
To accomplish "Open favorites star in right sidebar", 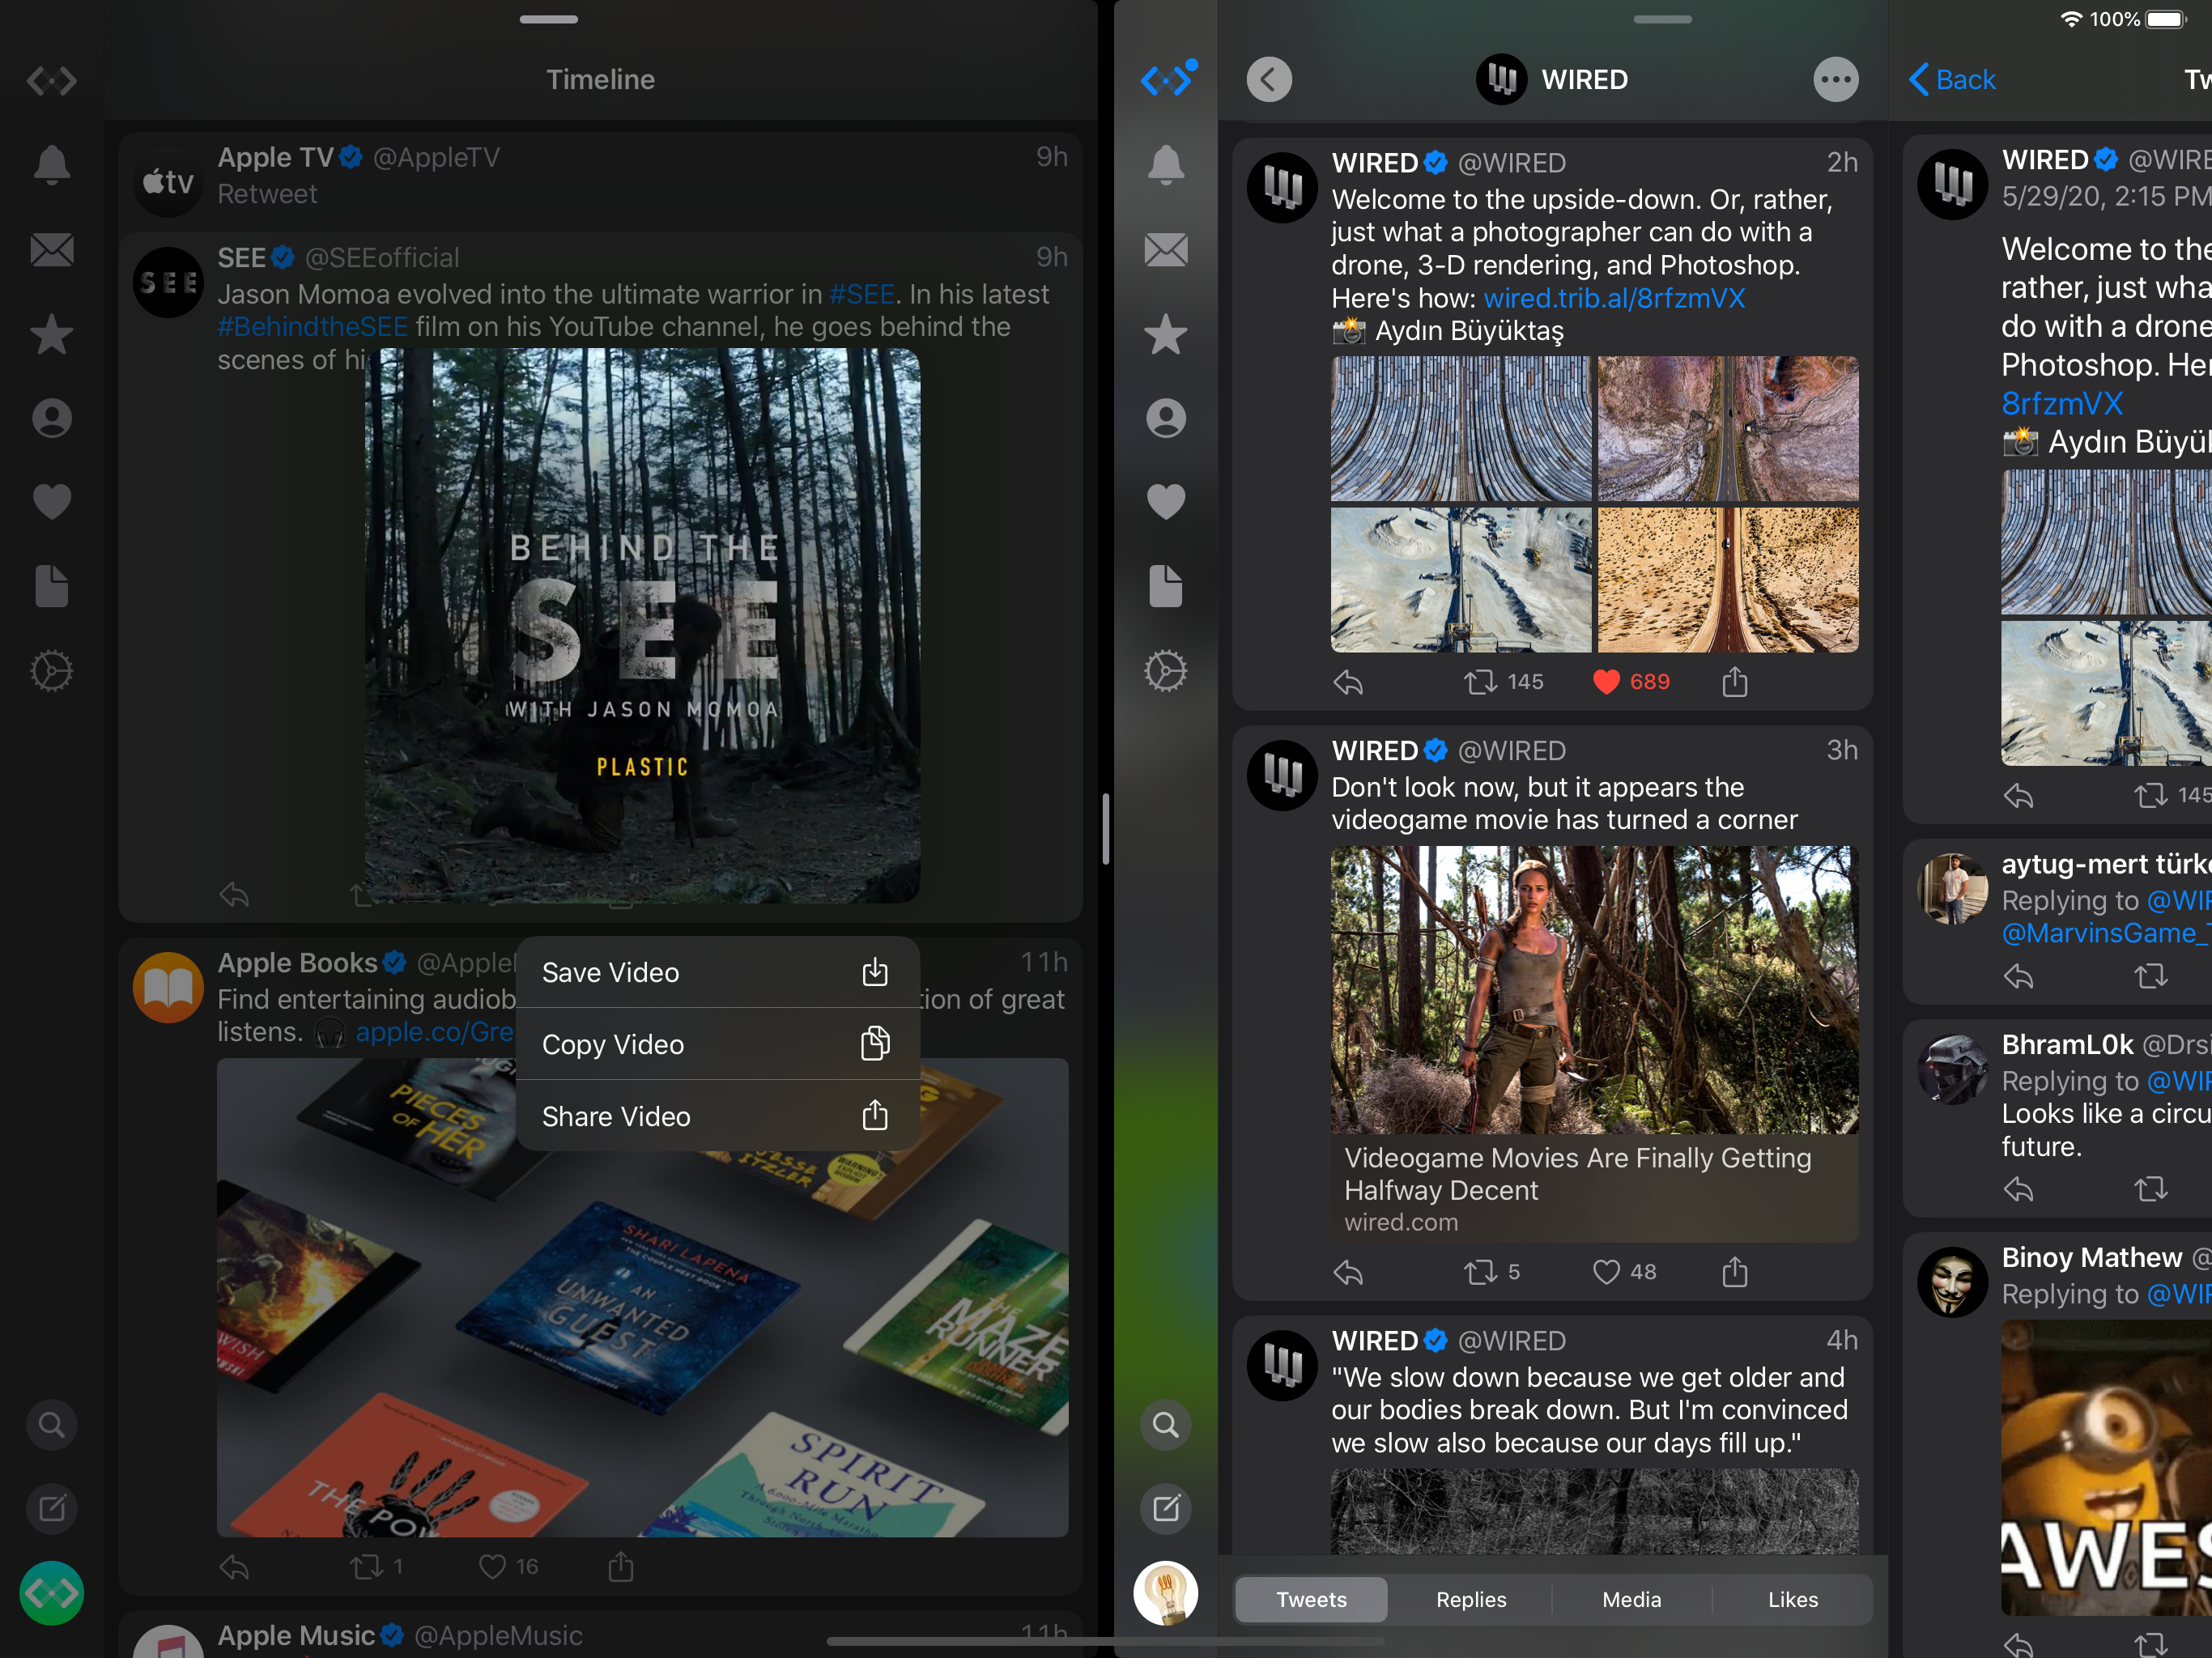I will click(1165, 334).
